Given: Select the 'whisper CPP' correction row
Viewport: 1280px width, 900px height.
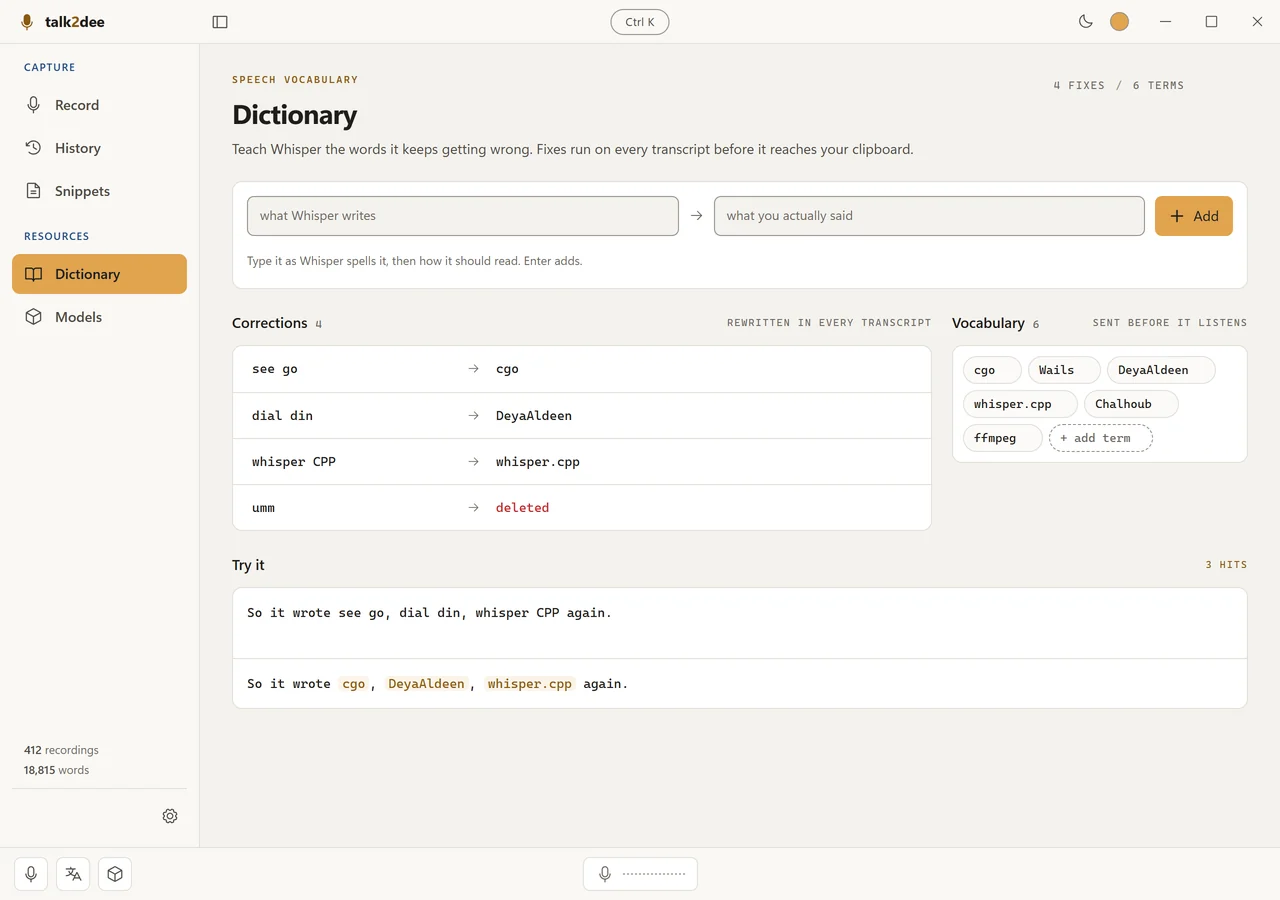Looking at the screenshot, I should 582,461.
